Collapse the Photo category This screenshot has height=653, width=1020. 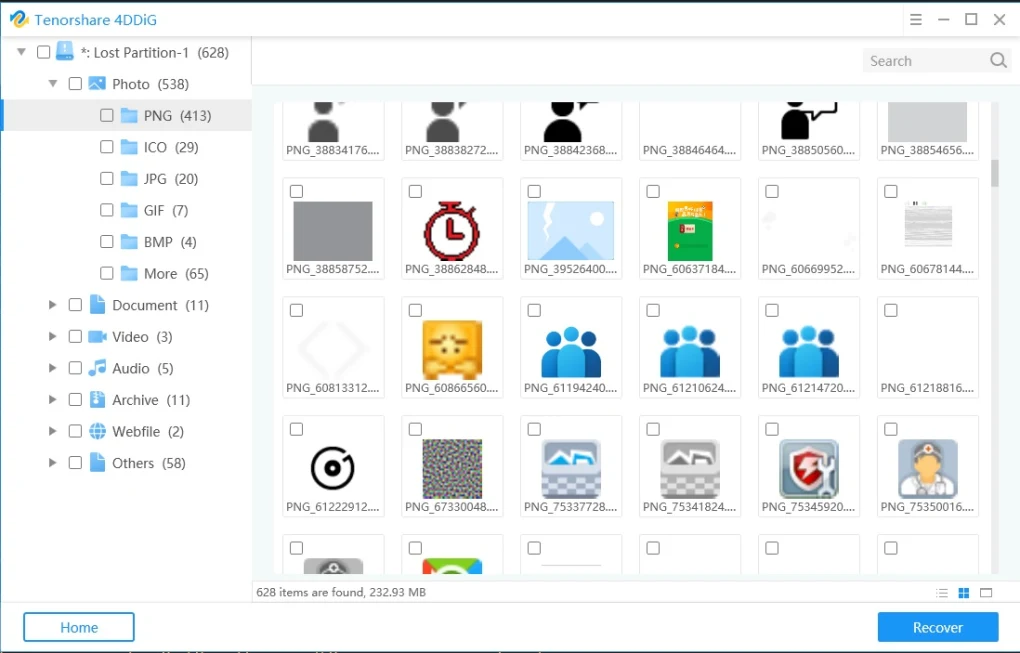[x=52, y=84]
